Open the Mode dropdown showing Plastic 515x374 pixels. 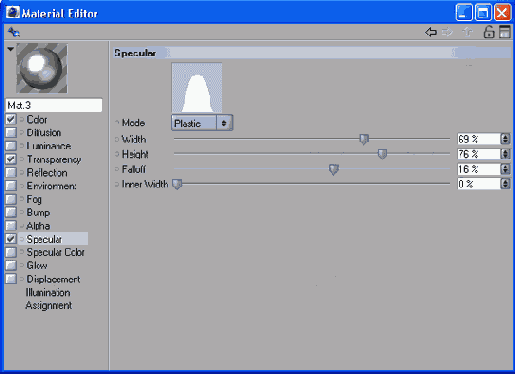point(202,123)
